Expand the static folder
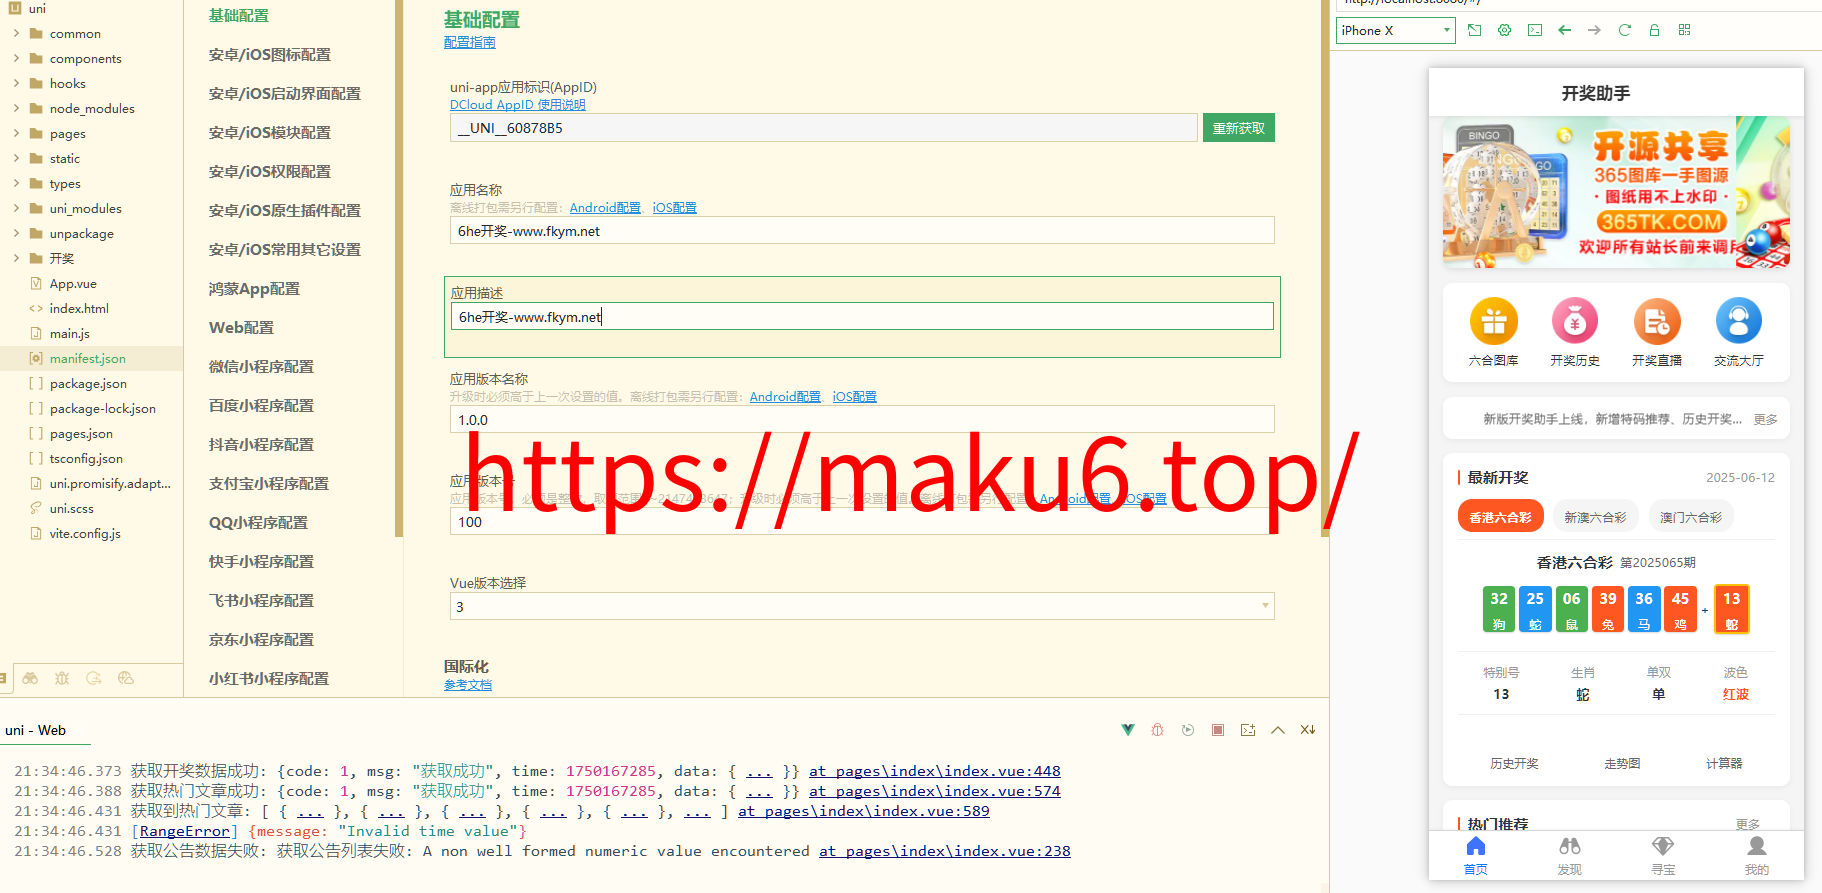The width and height of the screenshot is (1822, 893). (x=16, y=158)
